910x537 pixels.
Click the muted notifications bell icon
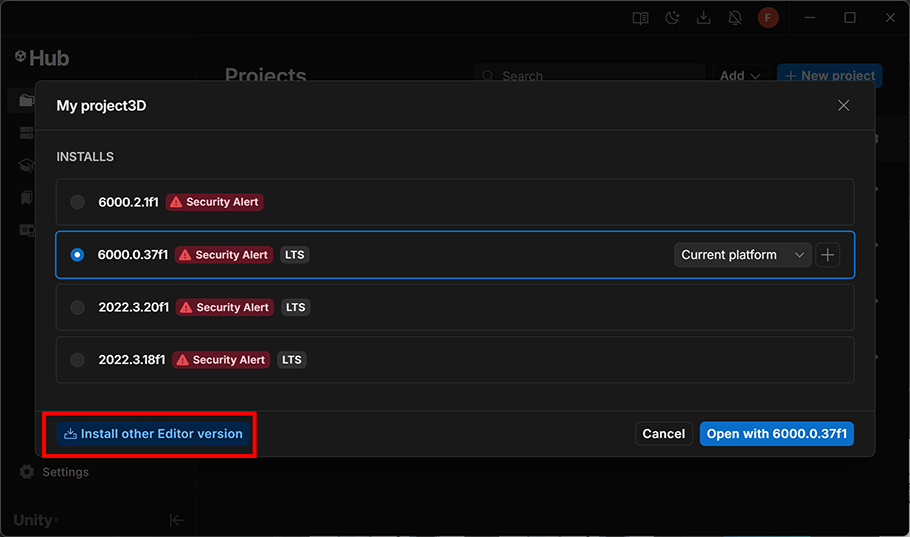coord(735,18)
